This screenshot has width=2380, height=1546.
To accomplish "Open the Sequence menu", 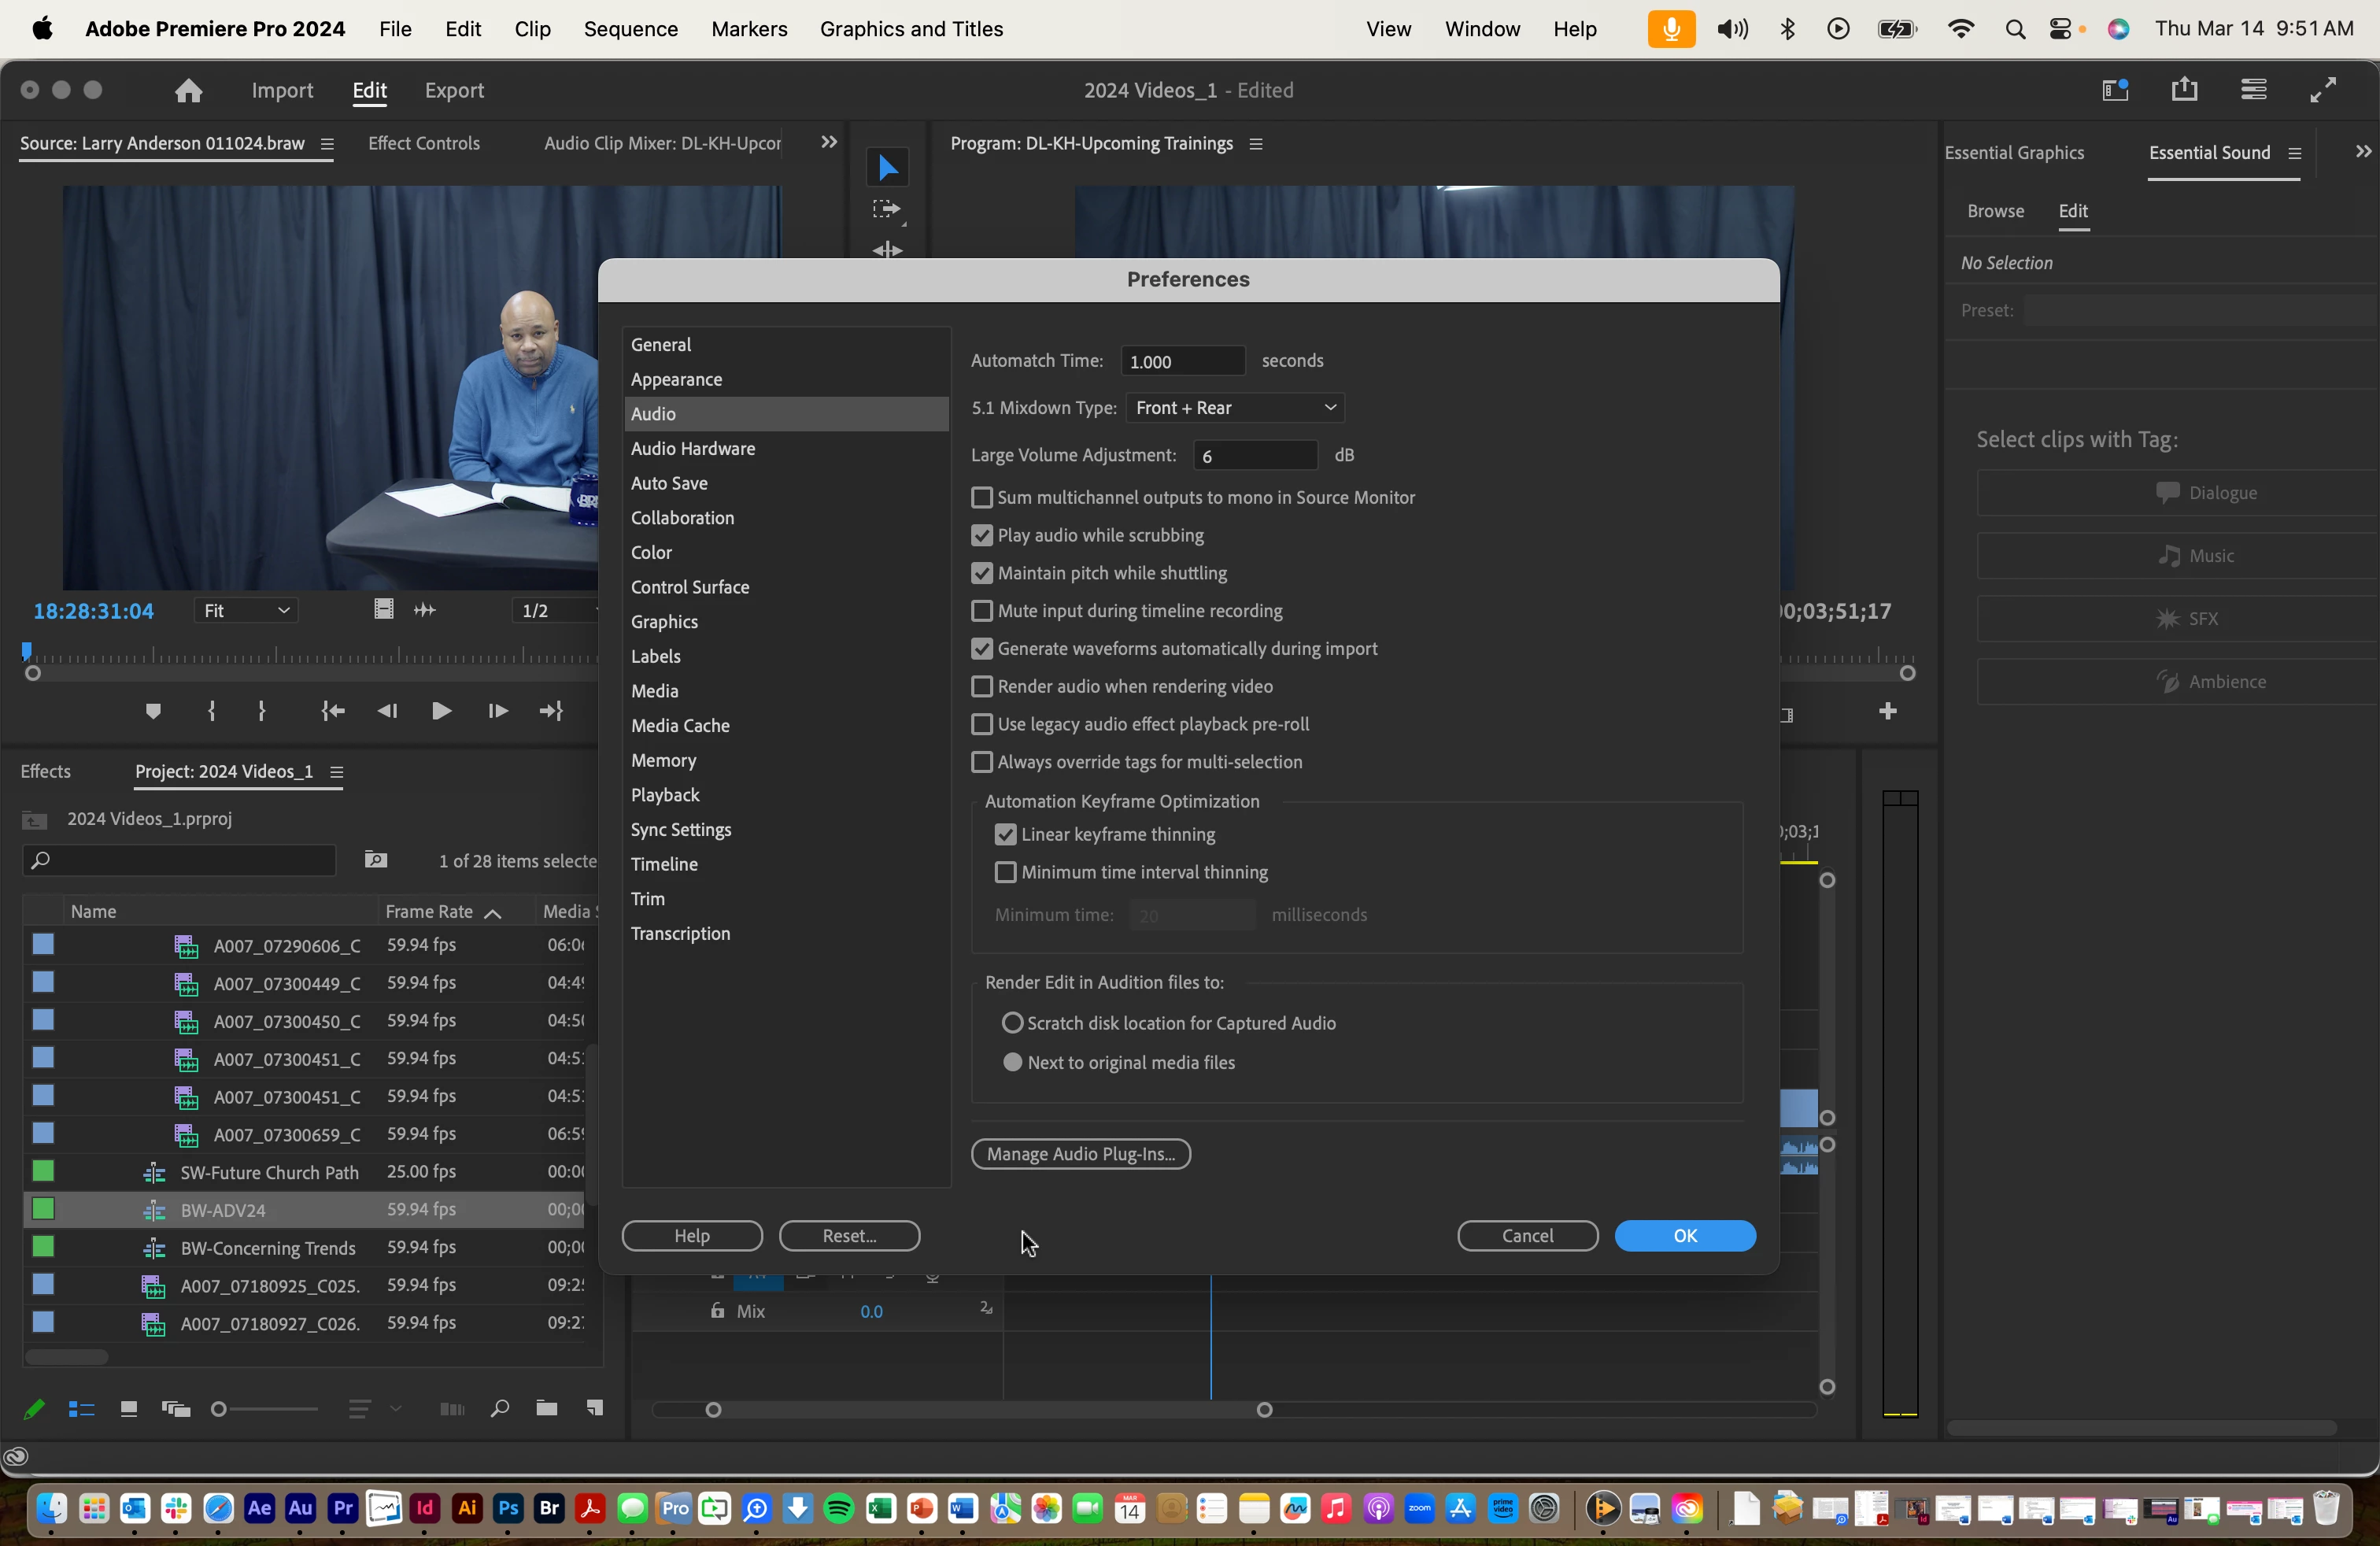I will [630, 29].
